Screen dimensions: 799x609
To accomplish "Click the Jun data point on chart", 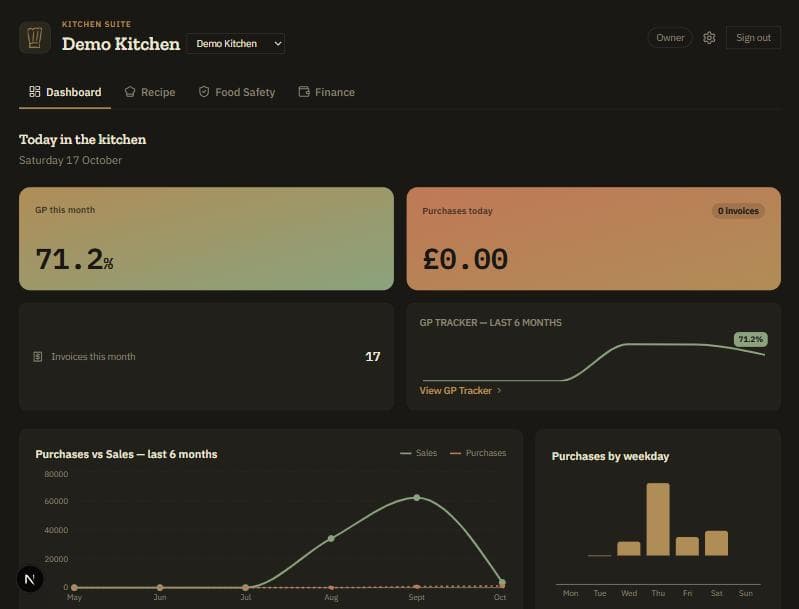I will tap(160, 587).
